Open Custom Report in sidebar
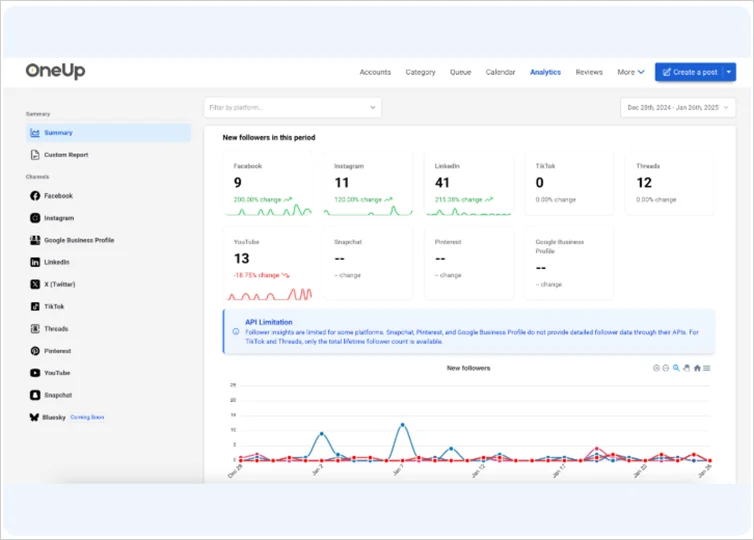The height and width of the screenshot is (540, 754). tap(66, 155)
